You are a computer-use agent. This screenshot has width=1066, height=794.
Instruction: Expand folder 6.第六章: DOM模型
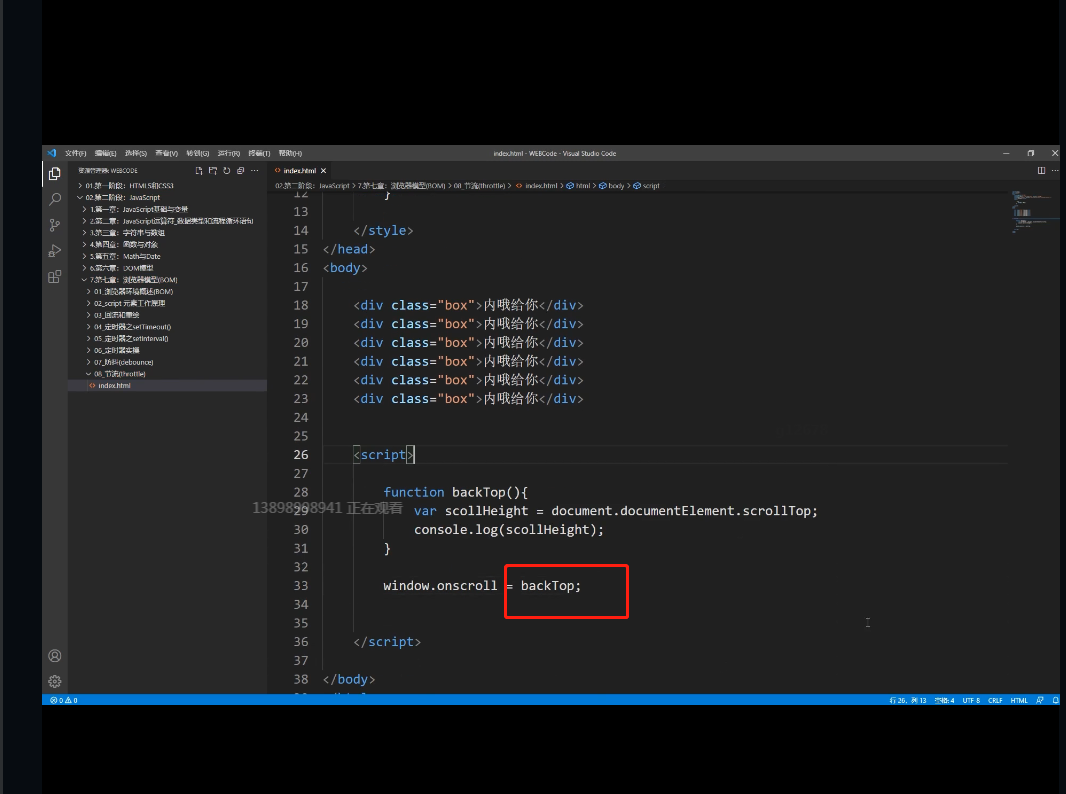[x=167, y=268]
